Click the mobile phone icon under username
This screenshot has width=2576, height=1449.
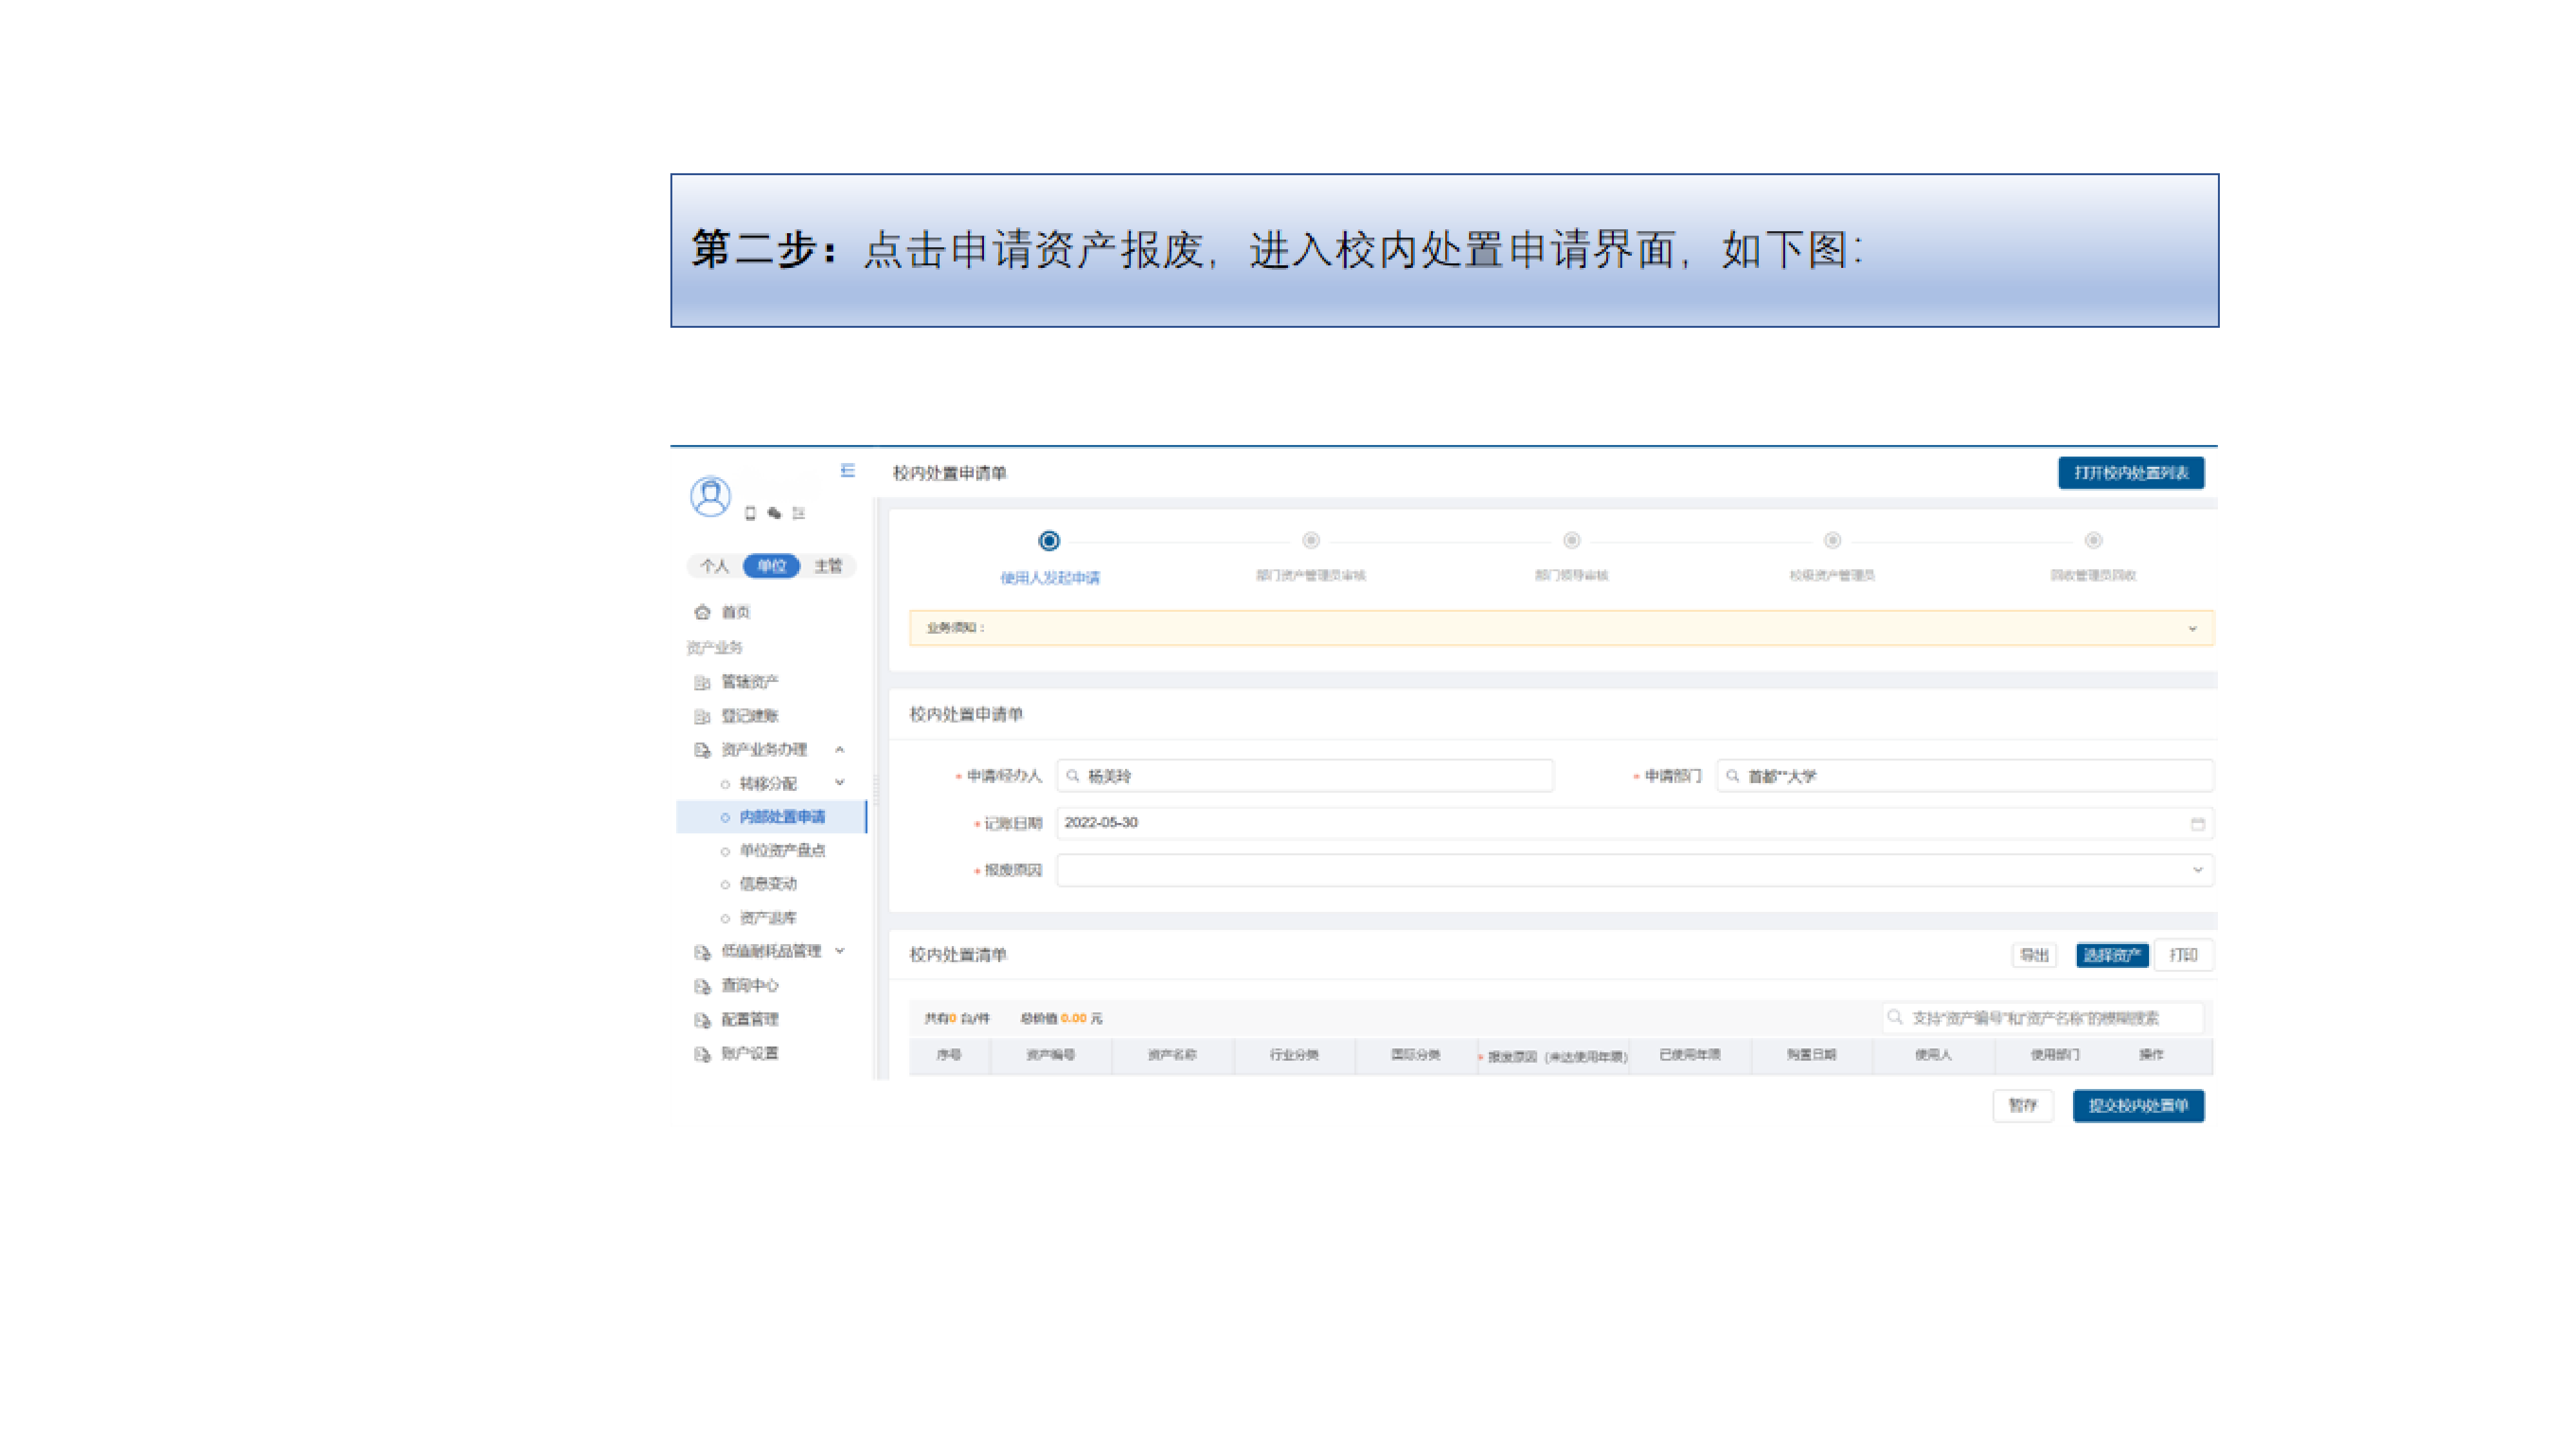click(x=750, y=513)
